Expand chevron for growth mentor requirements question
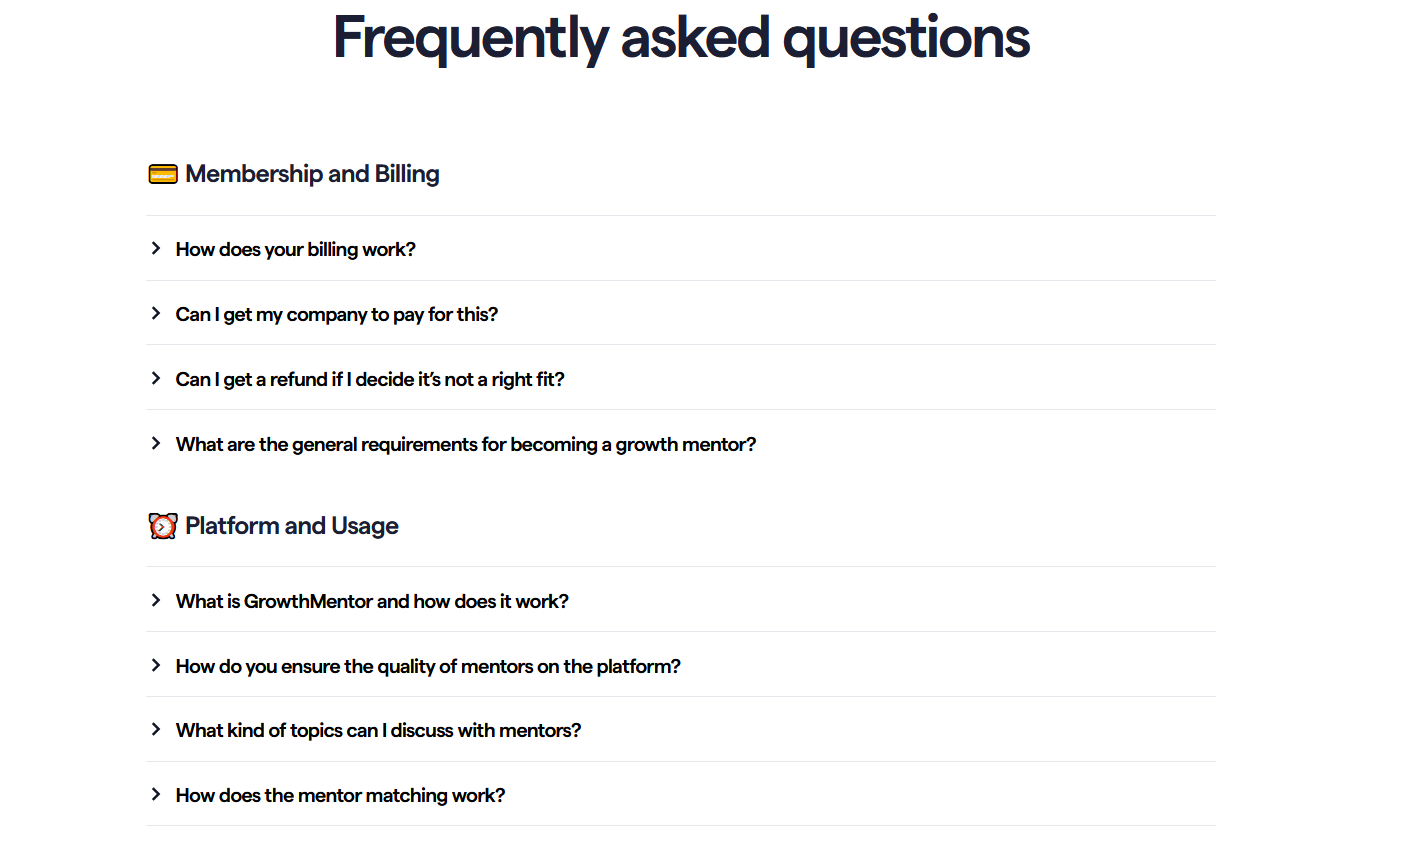 tap(156, 443)
